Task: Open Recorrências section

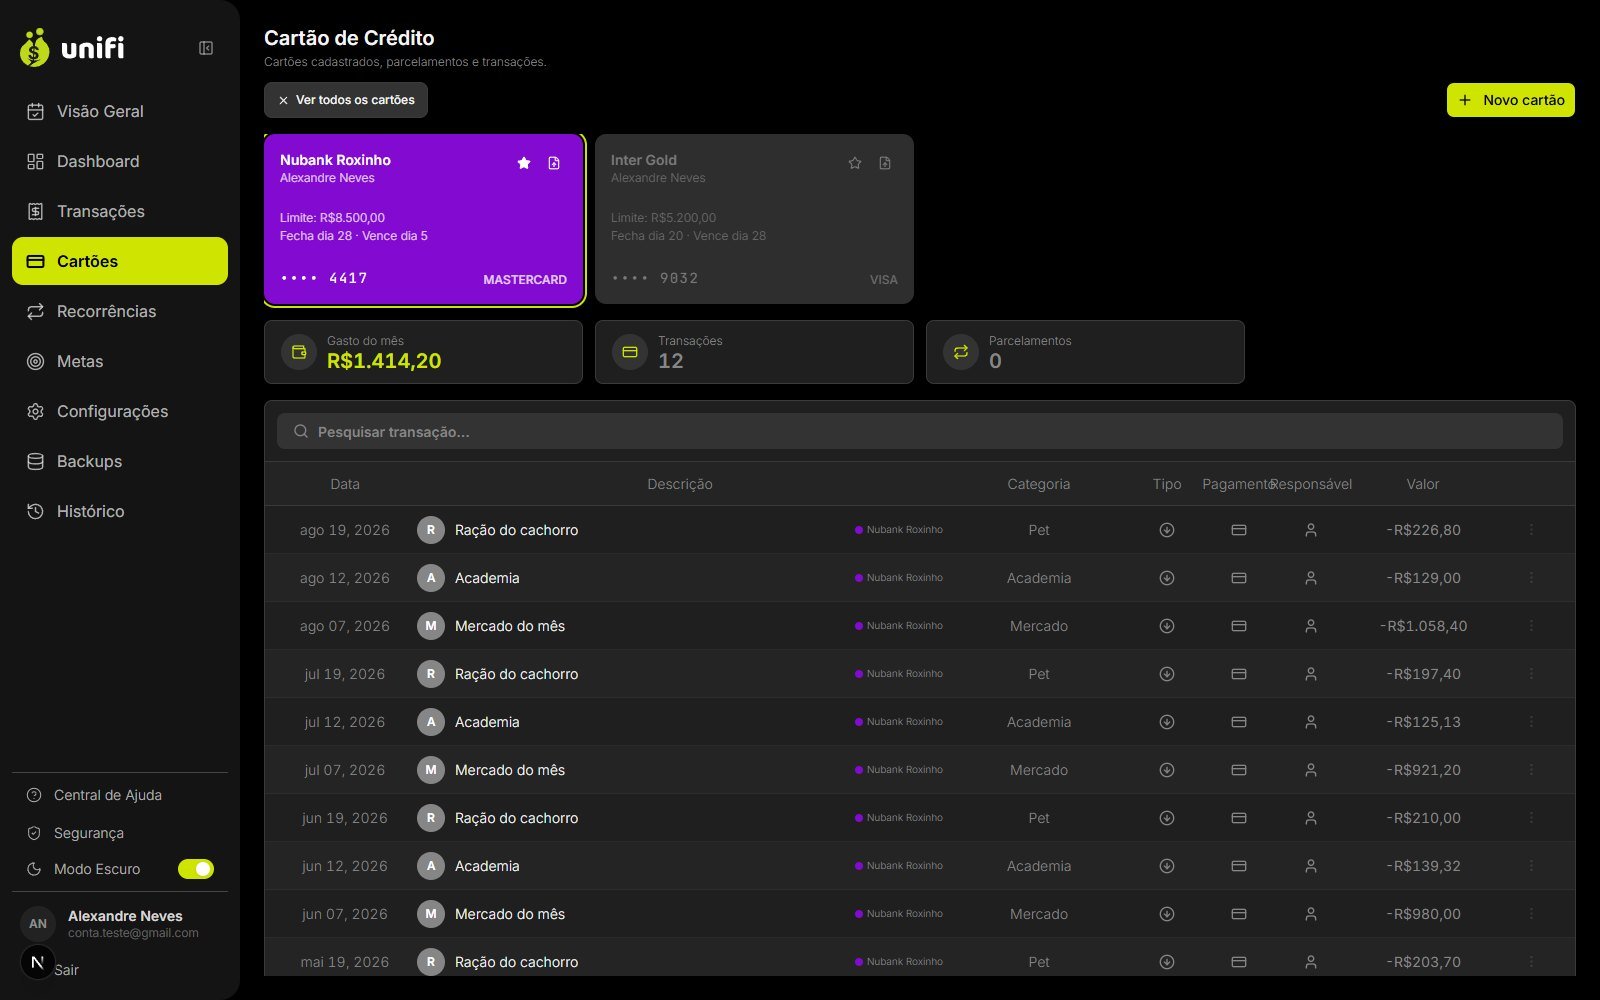Action: (120, 311)
